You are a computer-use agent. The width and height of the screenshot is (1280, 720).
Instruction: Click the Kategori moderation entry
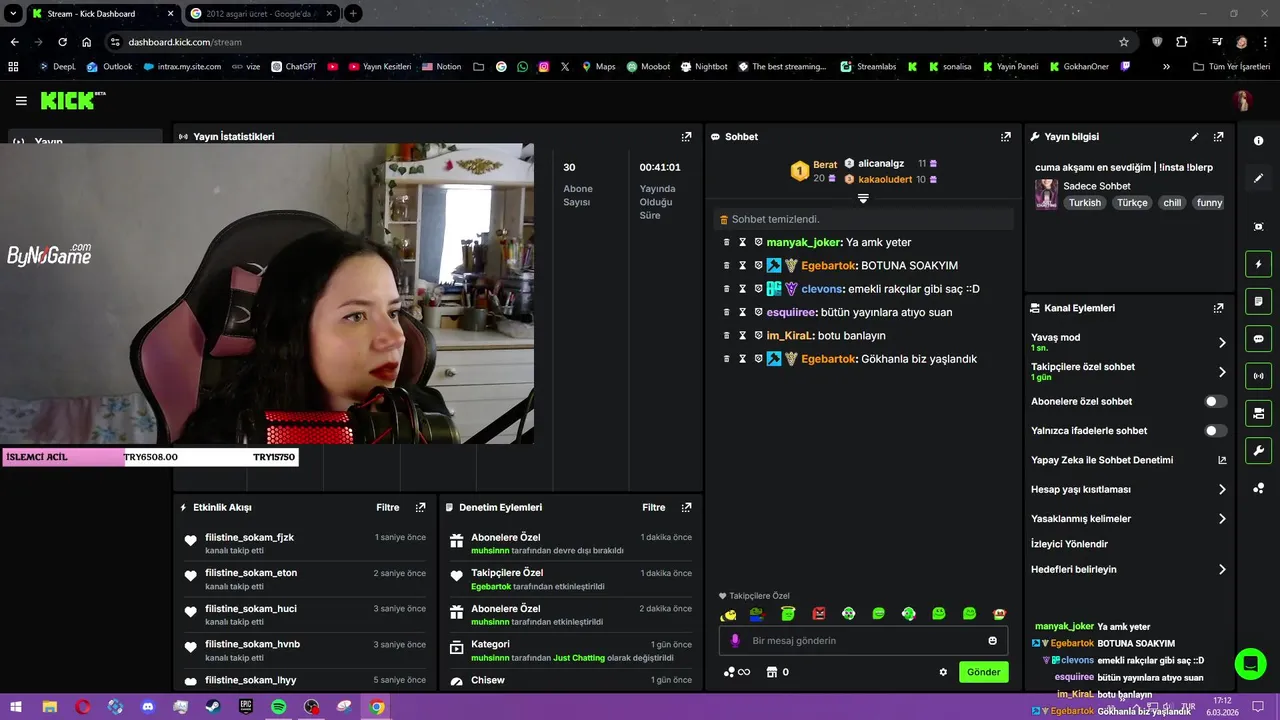click(570, 650)
